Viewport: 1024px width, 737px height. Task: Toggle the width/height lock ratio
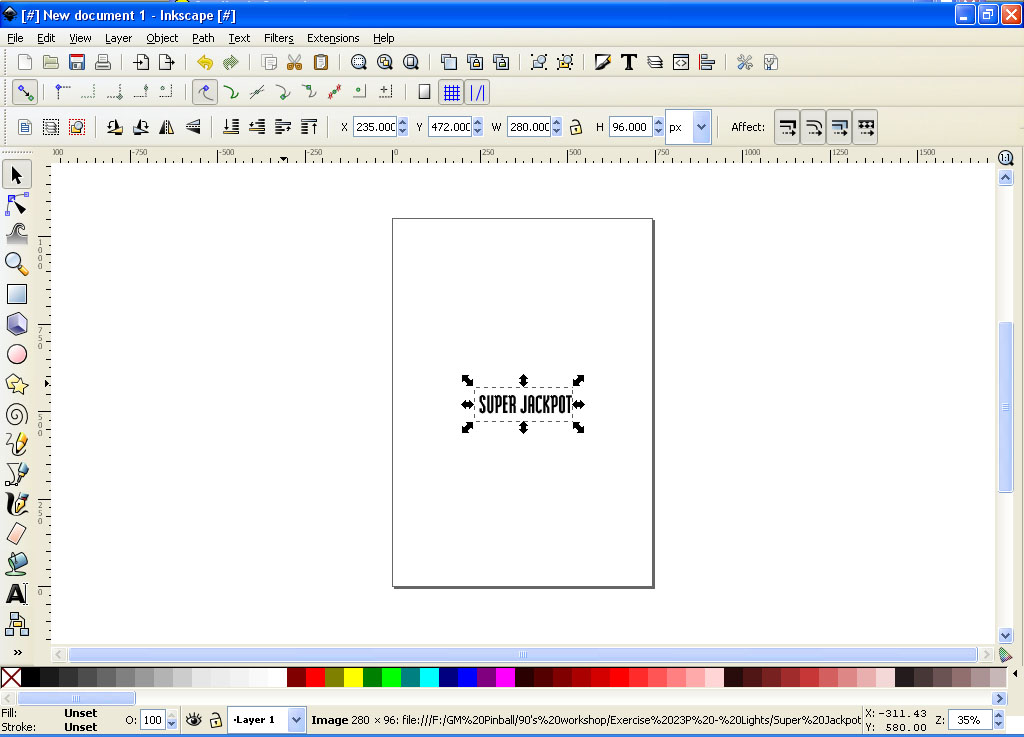point(576,127)
